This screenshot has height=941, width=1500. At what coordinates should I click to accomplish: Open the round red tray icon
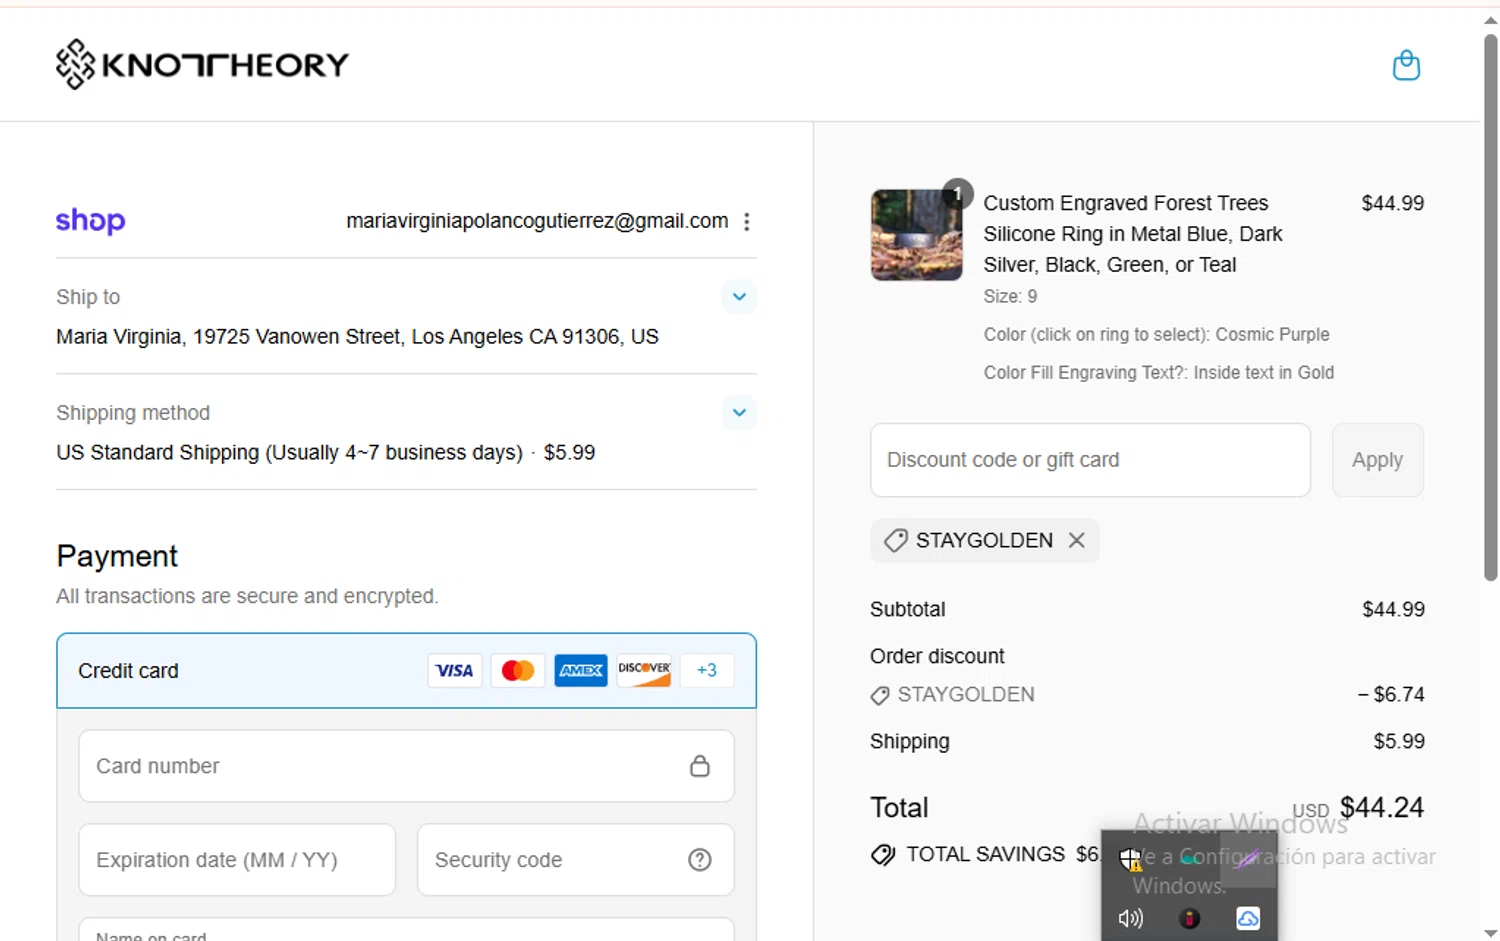(x=1189, y=919)
